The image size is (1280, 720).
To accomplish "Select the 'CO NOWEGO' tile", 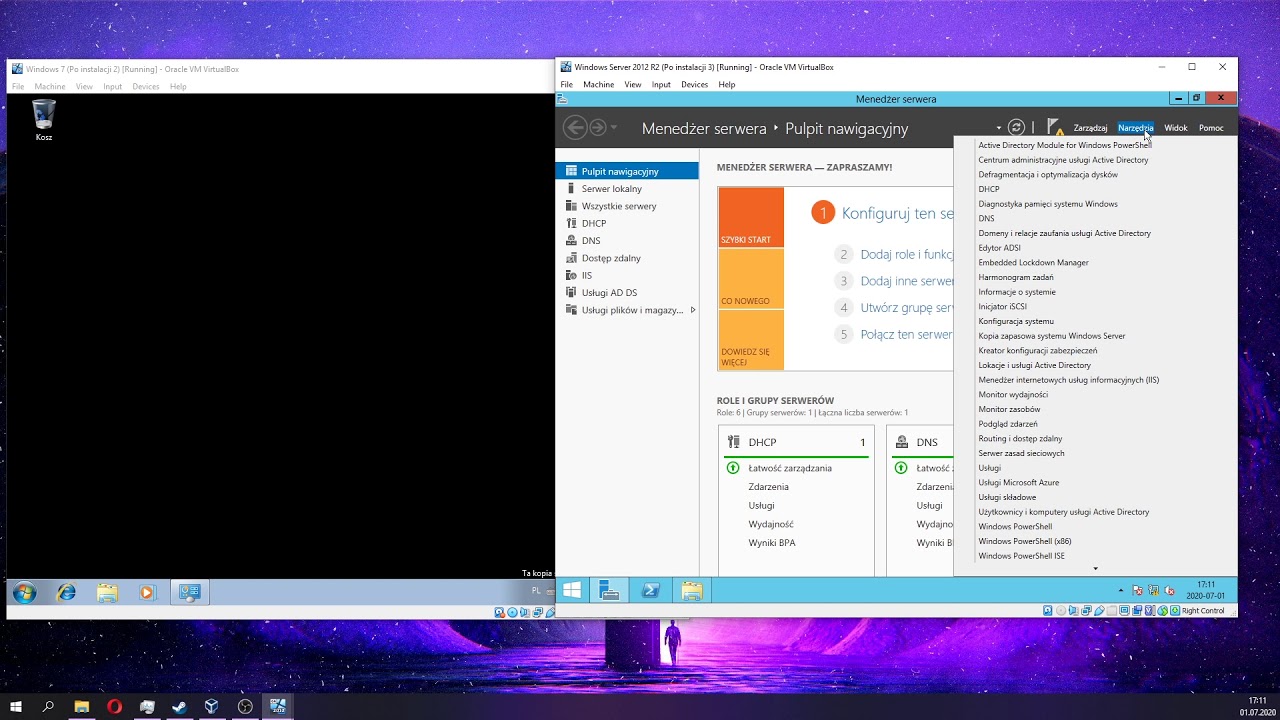I will pyautogui.click(x=751, y=279).
